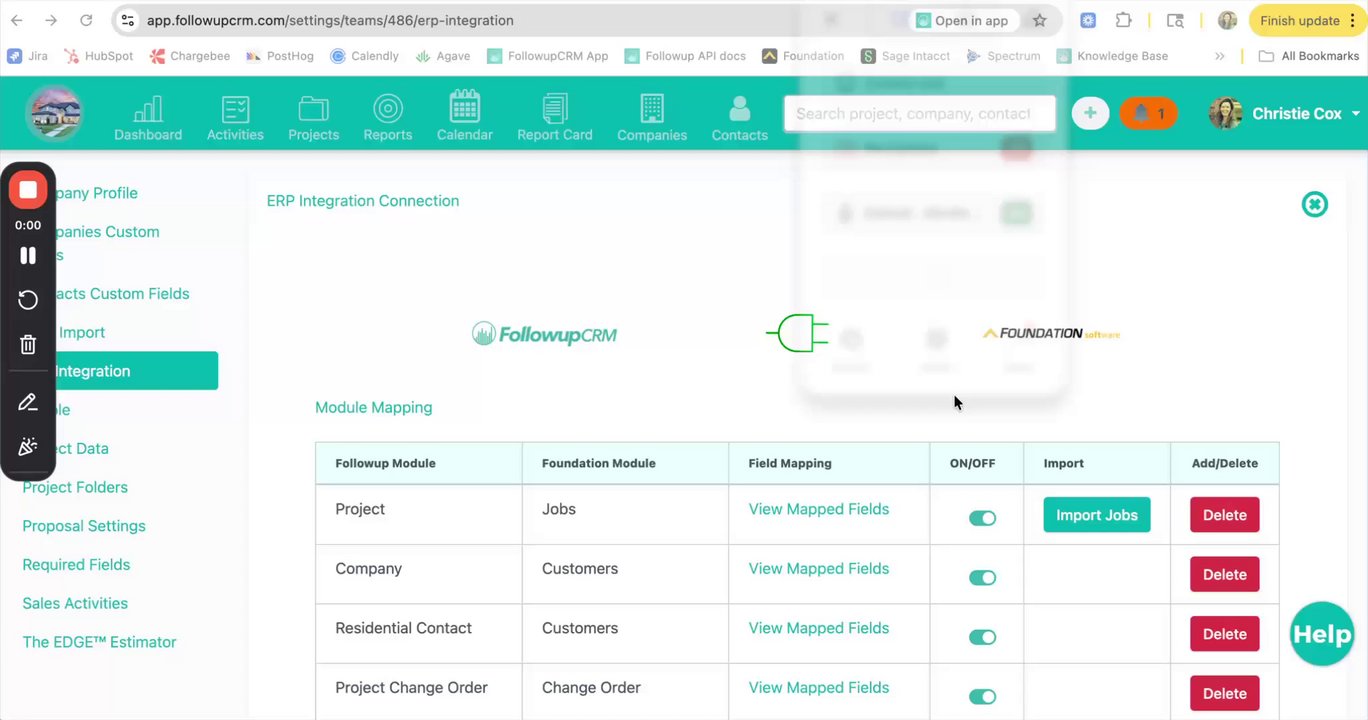
Task: Delete the recording via the trash icon
Action: (x=28, y=345)
